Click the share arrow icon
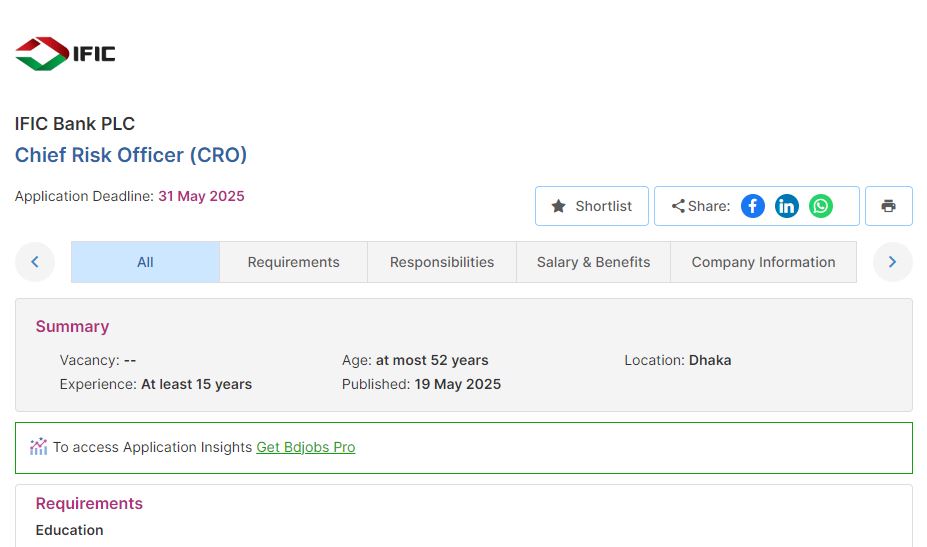Image resolution: width=927 pixels, height=547 pixels. pyautogui.click(x=678, y=206)
